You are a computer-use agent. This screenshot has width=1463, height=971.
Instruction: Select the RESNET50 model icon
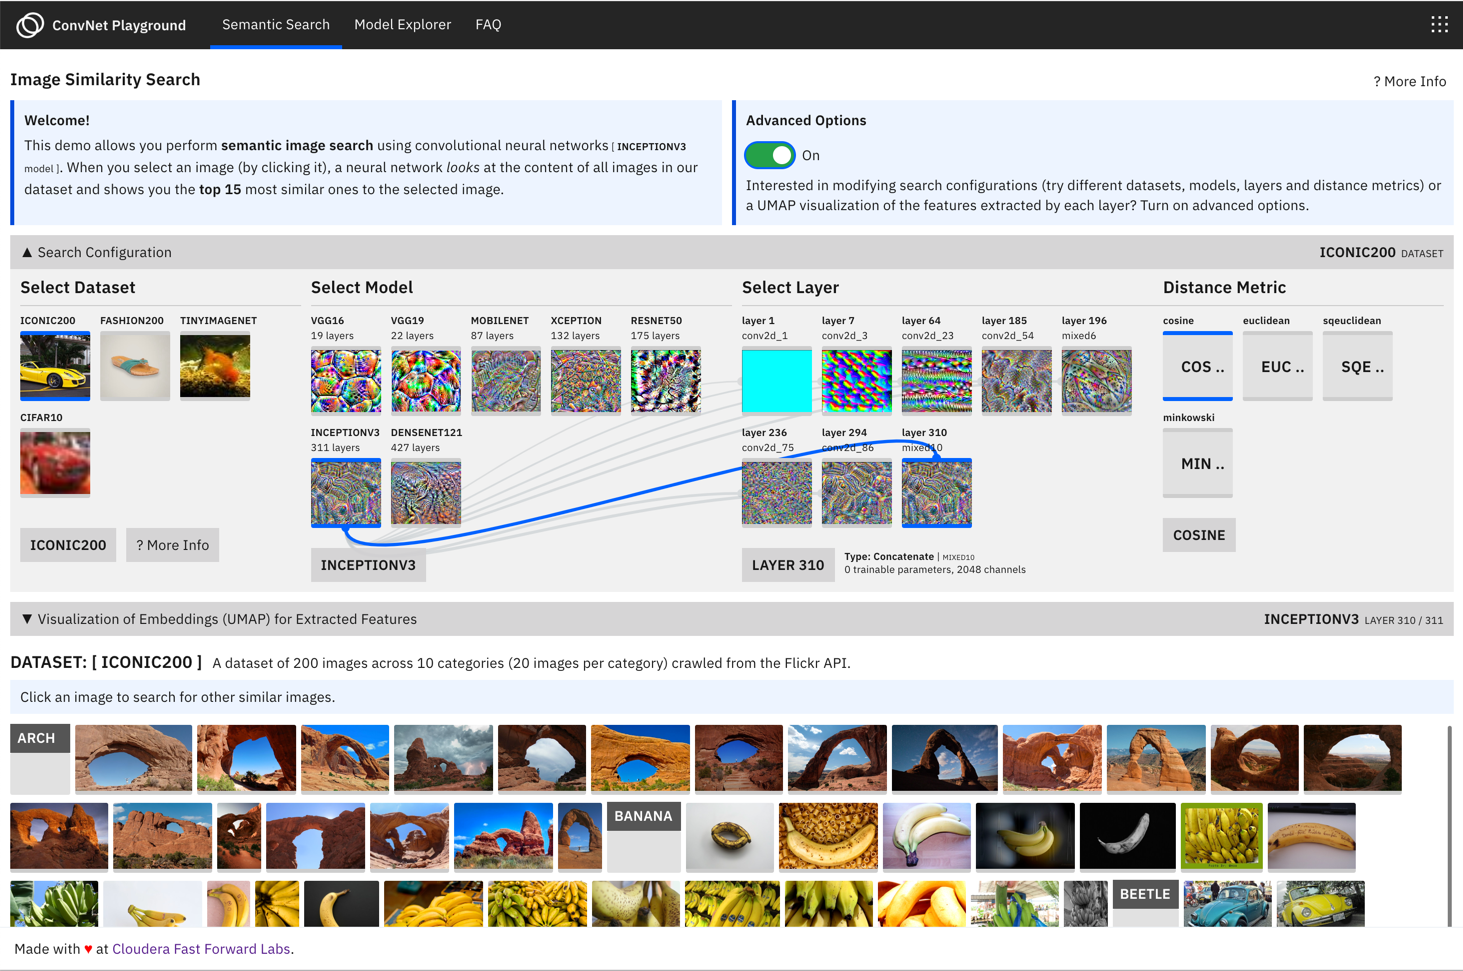666,380
